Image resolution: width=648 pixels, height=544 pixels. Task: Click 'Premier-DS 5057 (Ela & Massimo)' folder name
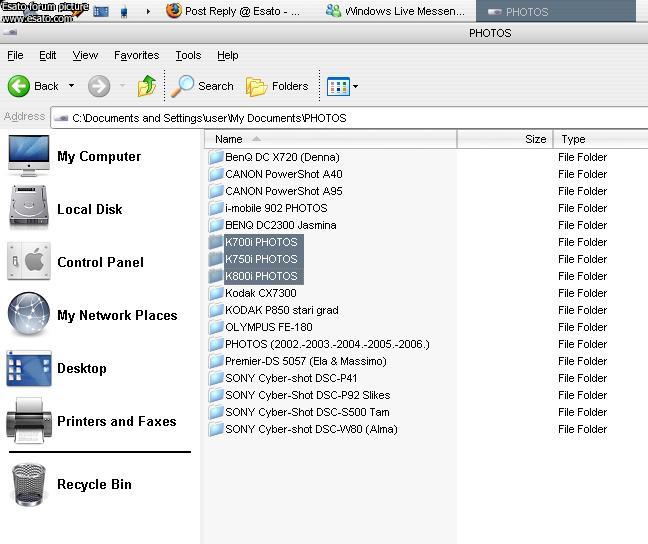click(305, 361)
